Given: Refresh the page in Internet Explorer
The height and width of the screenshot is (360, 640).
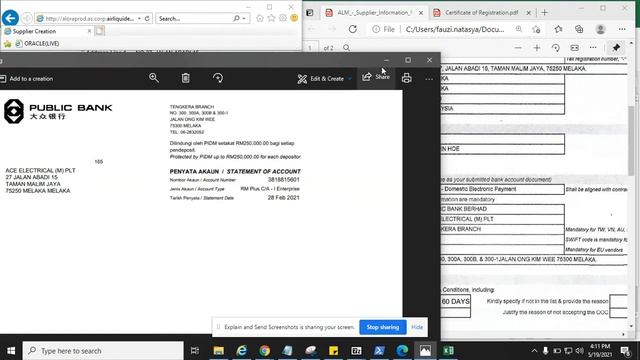Looking at the screenshot, I should pyautogui.click(x=147, y=18).
